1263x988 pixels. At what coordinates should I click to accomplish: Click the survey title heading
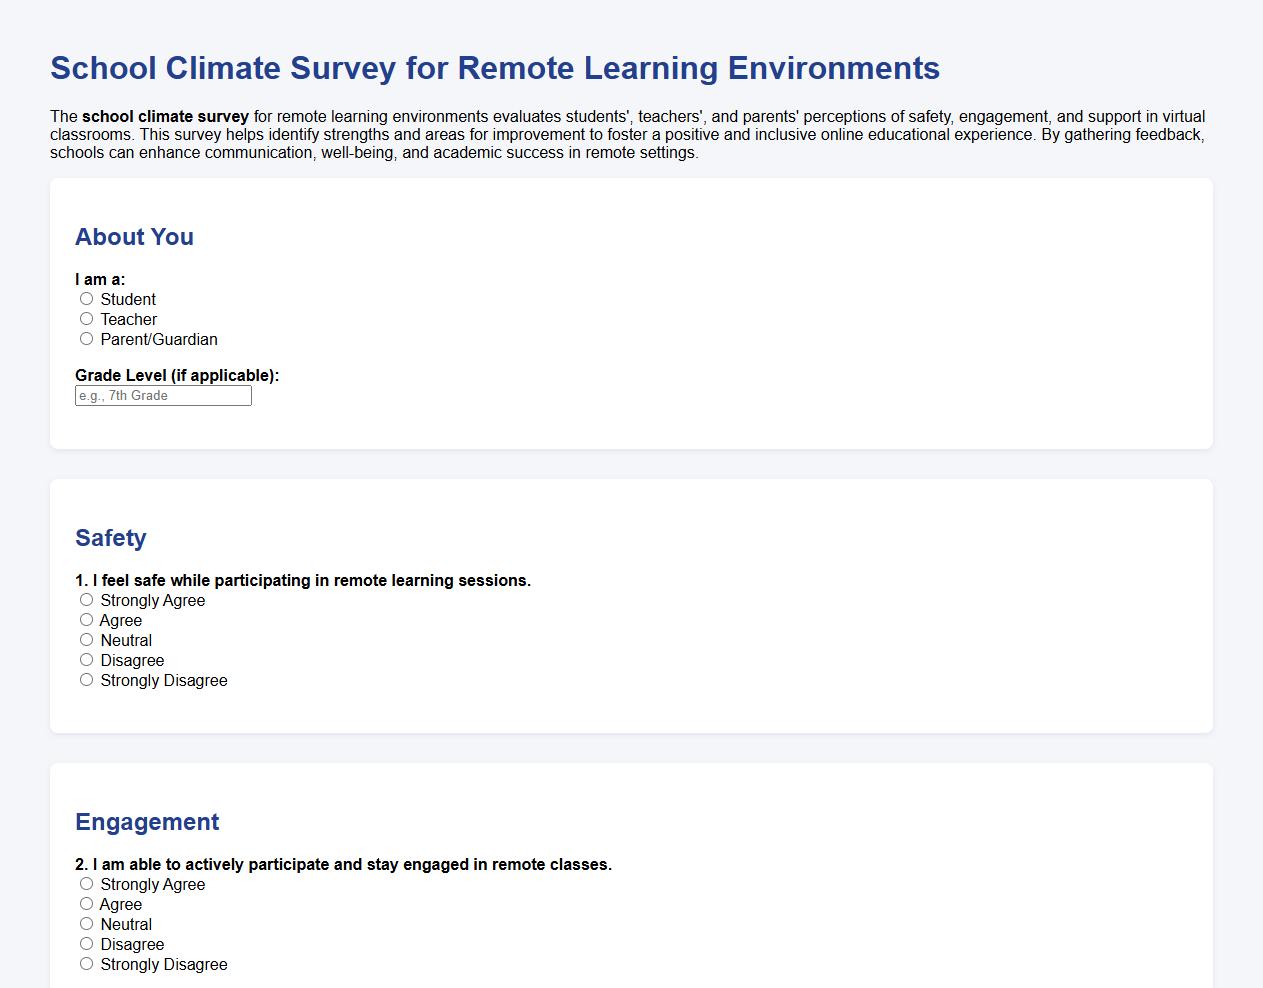tap(494, 68)
